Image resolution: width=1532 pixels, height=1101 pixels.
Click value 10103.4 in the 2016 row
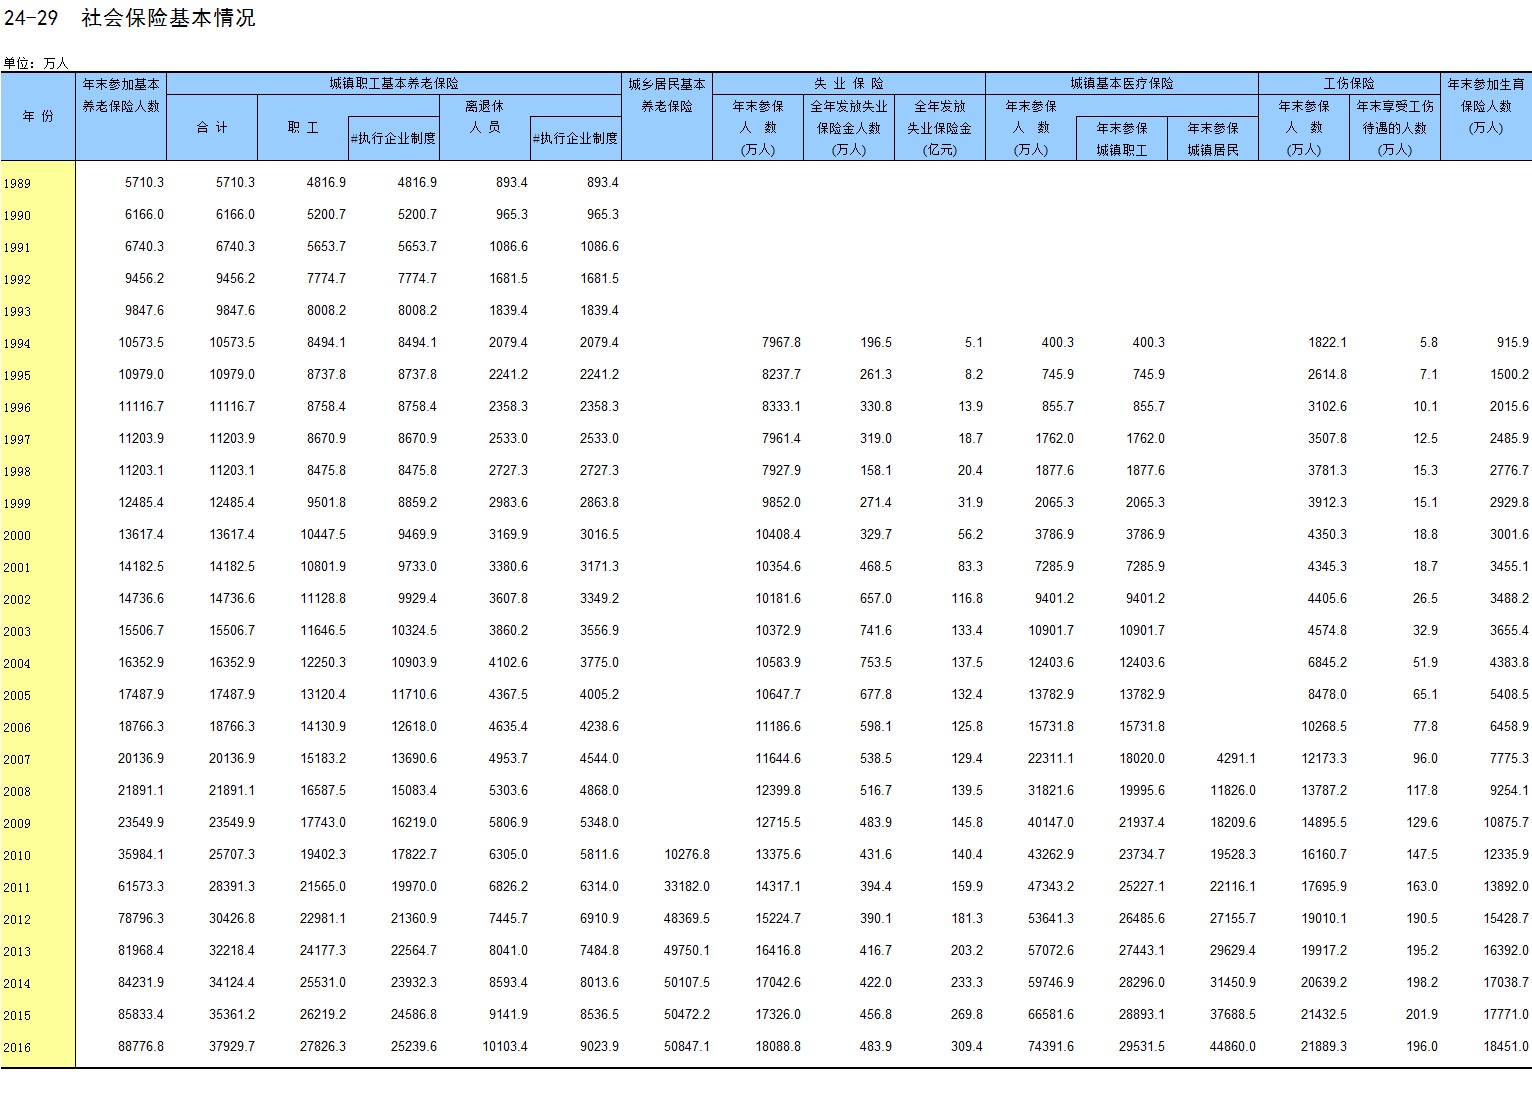(505, 1047)
